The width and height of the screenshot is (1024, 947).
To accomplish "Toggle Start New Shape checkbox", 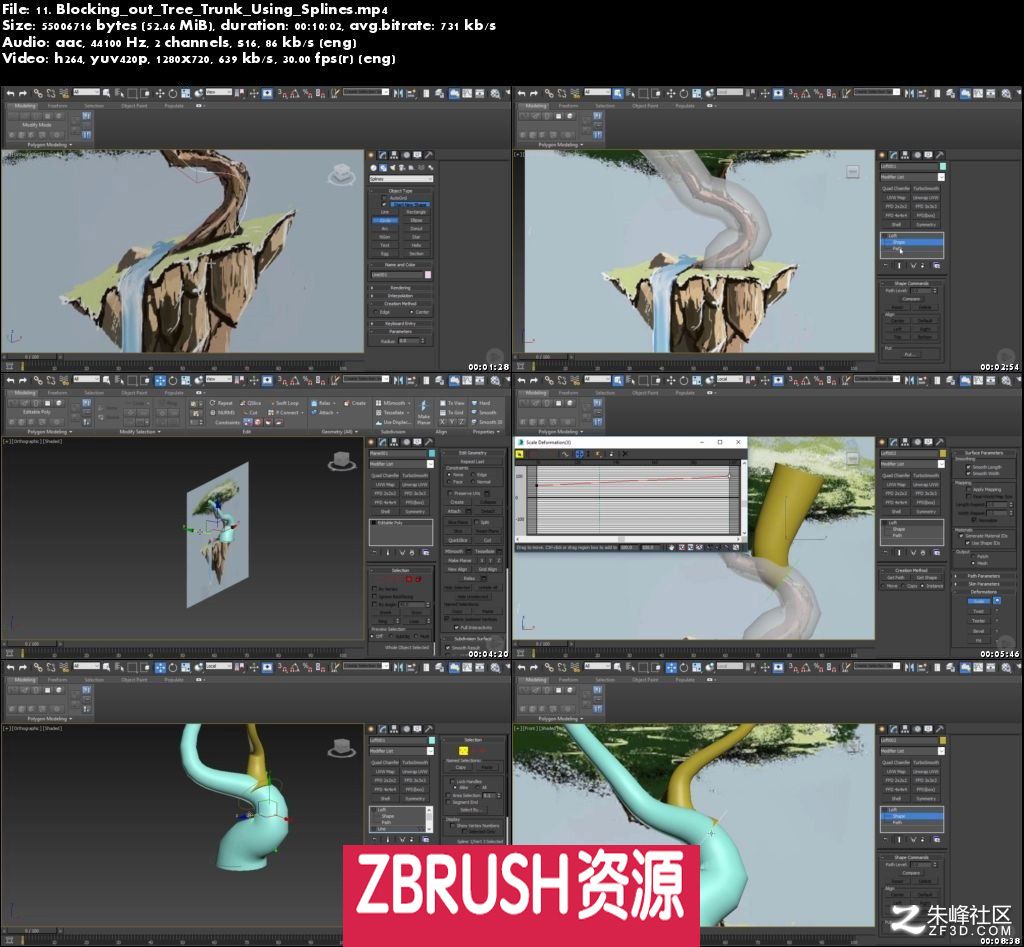I will (383, 204).
